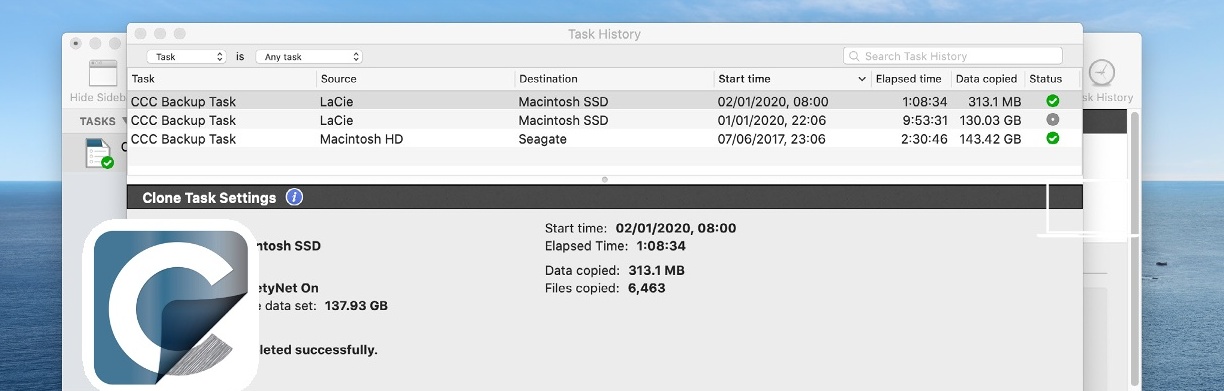Click the magnifier icon in the search field

[x=855, y=57]
